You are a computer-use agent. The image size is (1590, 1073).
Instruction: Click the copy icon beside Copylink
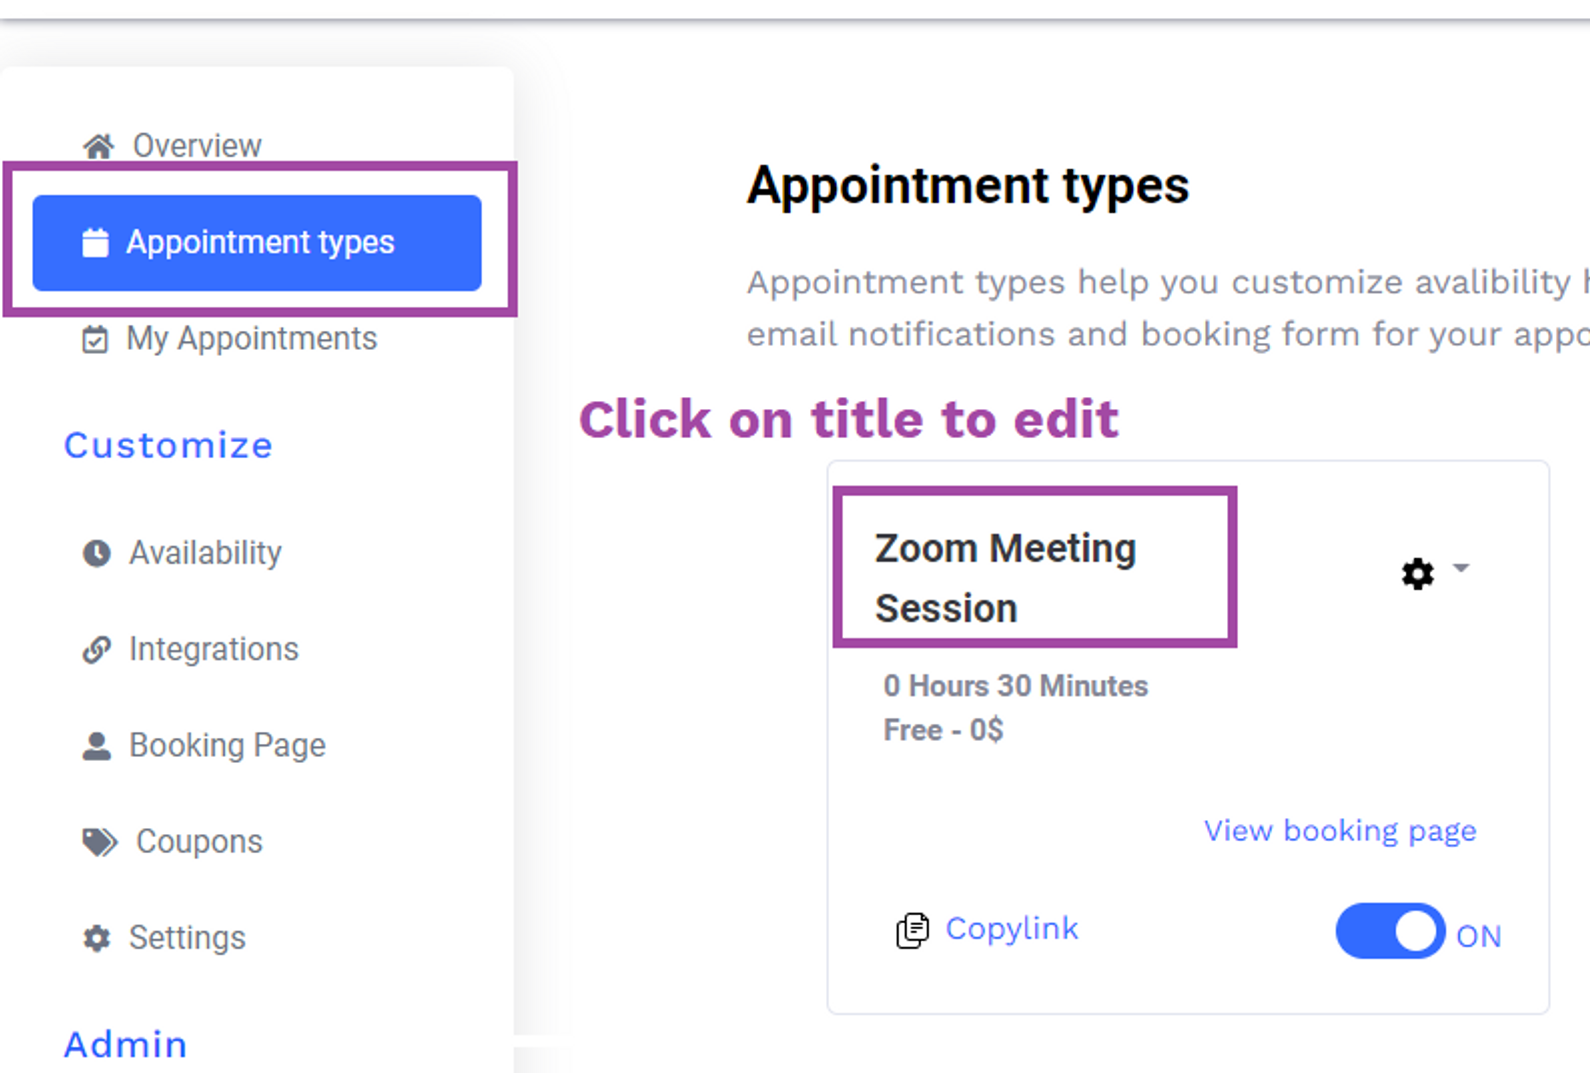click(x=912, y=930)
